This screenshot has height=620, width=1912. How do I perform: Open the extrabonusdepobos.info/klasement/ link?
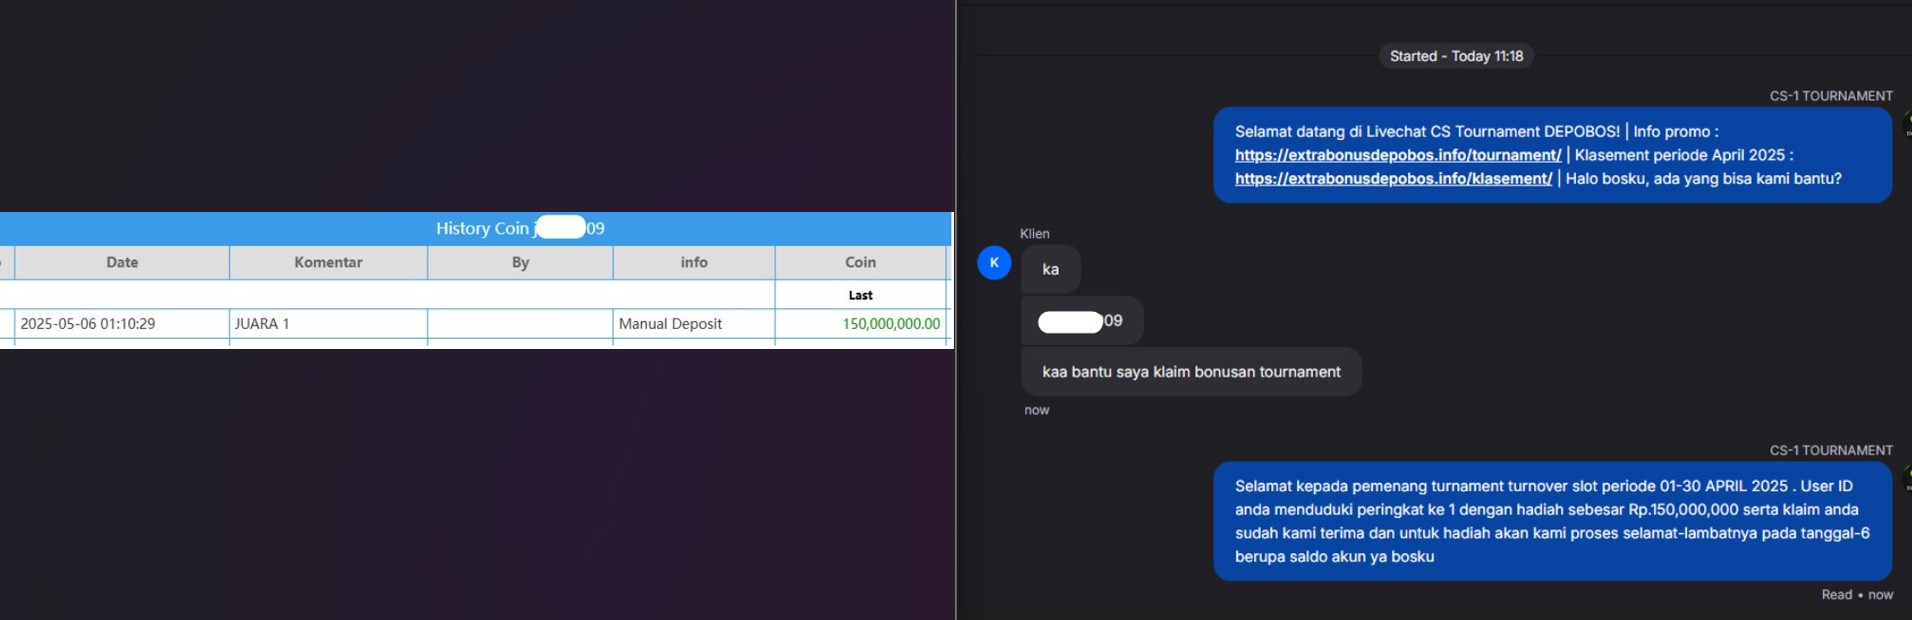1393,179
